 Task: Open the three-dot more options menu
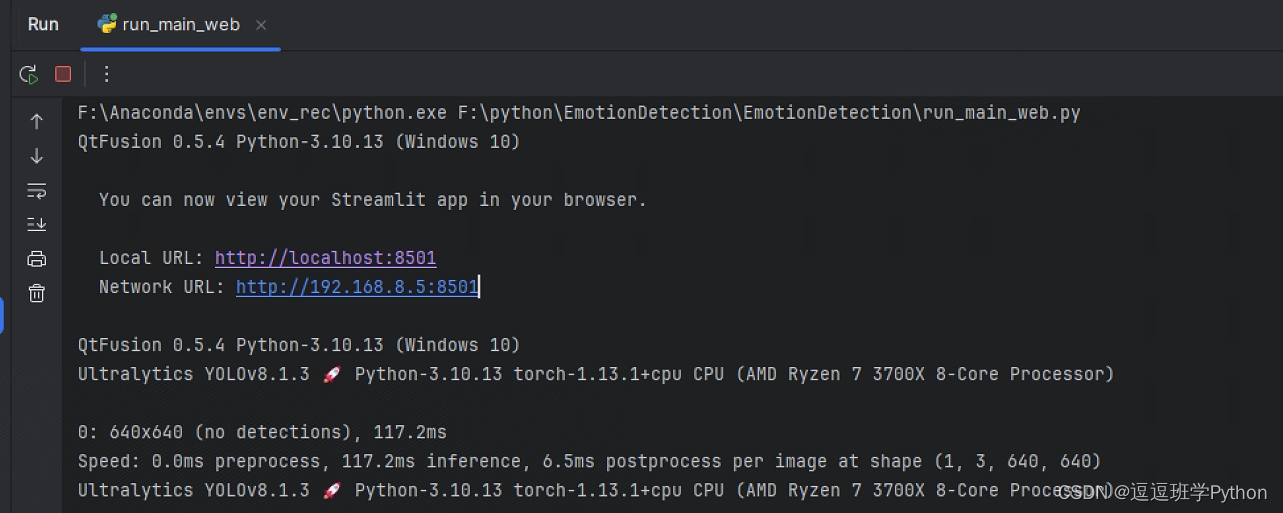(107, 74)
